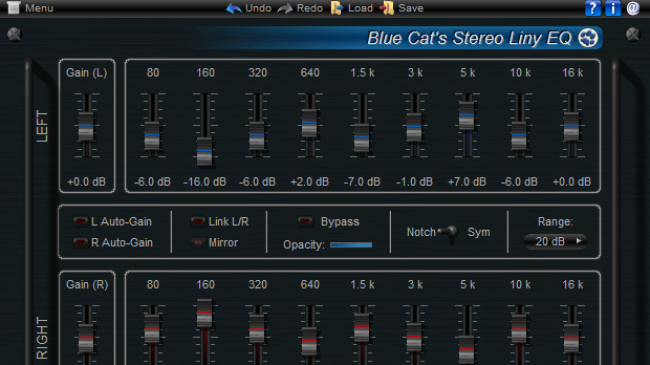The width and height of the screenshot is (650, 365).
Task: Click the left 5 k band fader
Action: pyautogui.click(x=466, y=116)
